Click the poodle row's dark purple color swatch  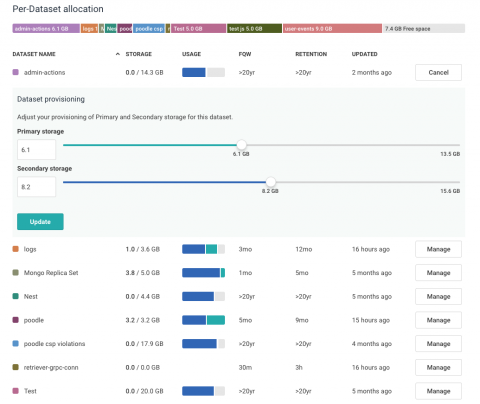(x=15, y=320)
